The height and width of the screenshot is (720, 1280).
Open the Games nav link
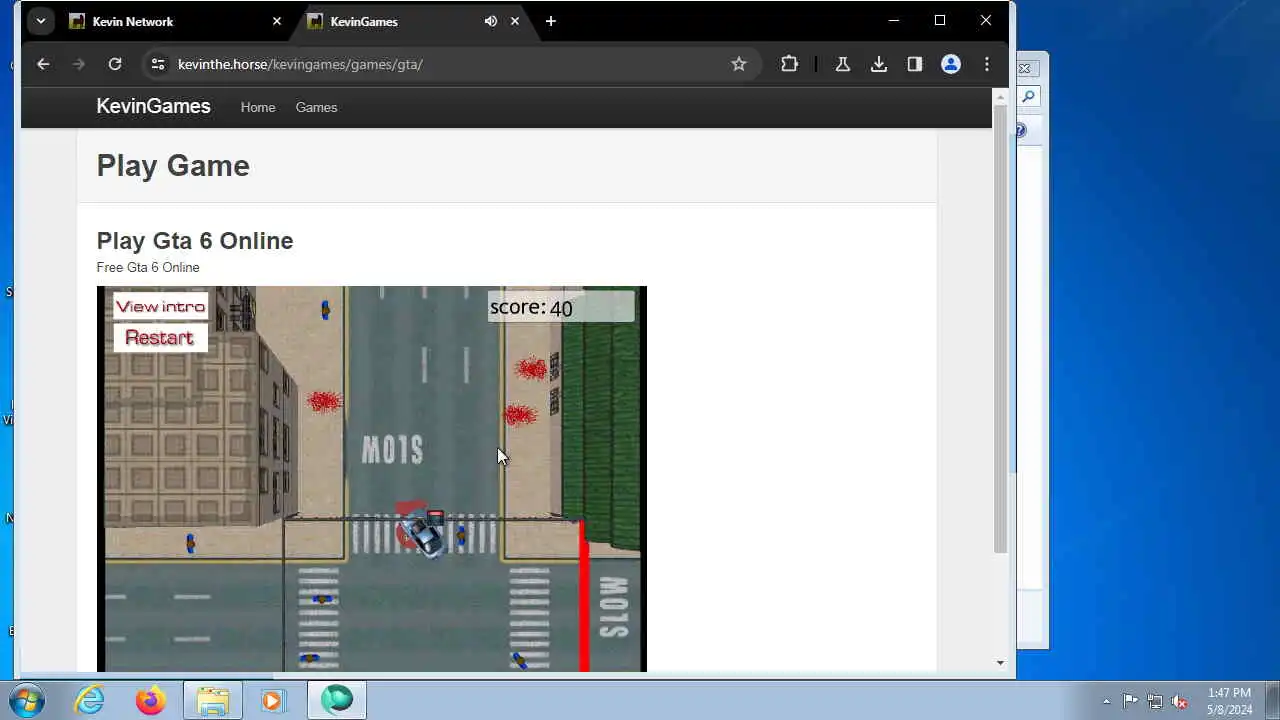pyautogui.click(x=316, y=107)
